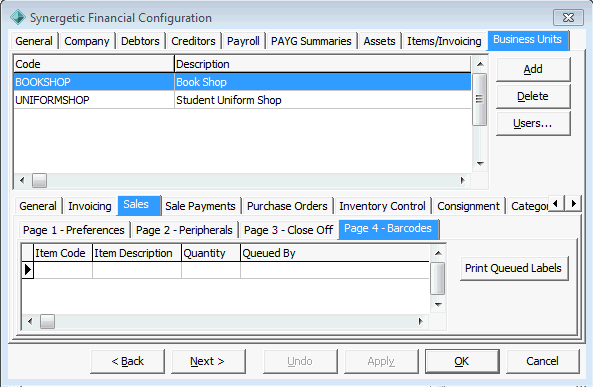This screenshot has width=593, height=387.
Task: Select the UNIFORMSHOP code row
Action: (94, 100)
